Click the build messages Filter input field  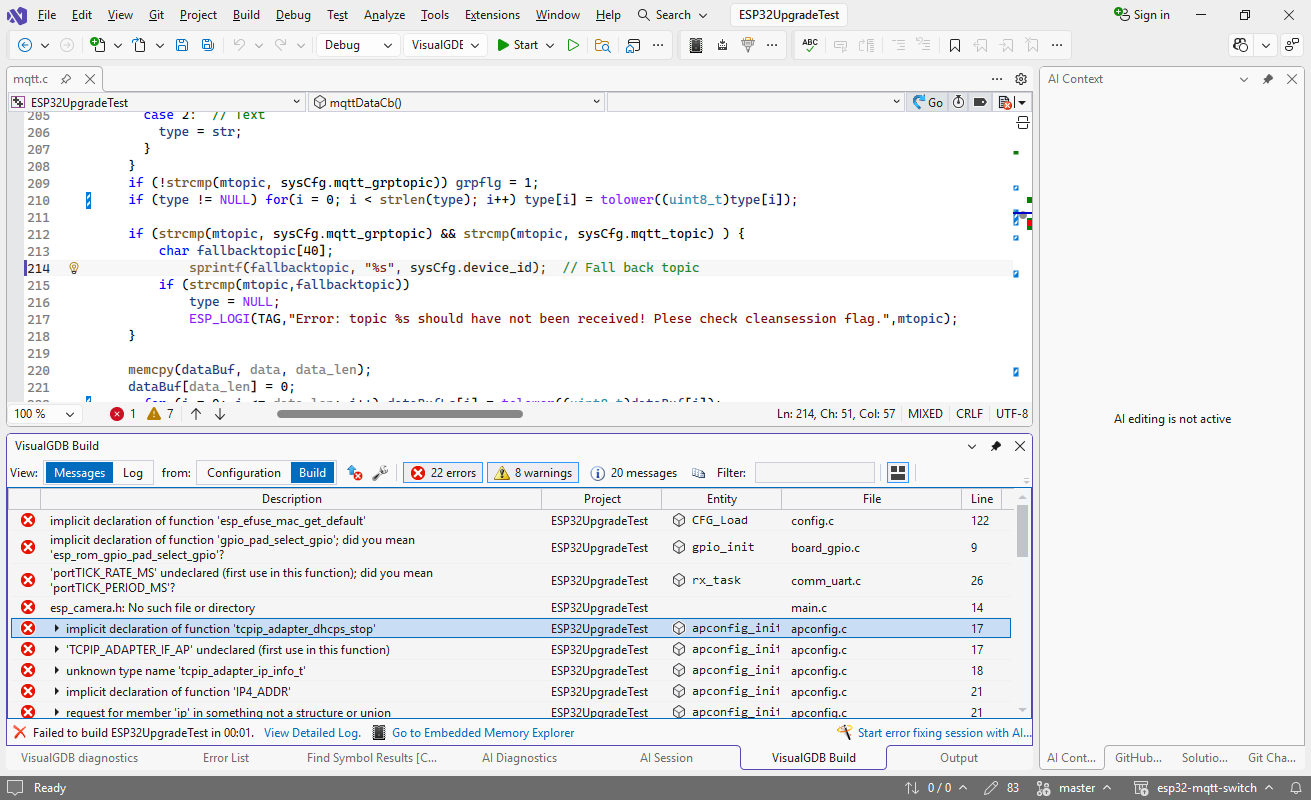(x=814, y=473)
